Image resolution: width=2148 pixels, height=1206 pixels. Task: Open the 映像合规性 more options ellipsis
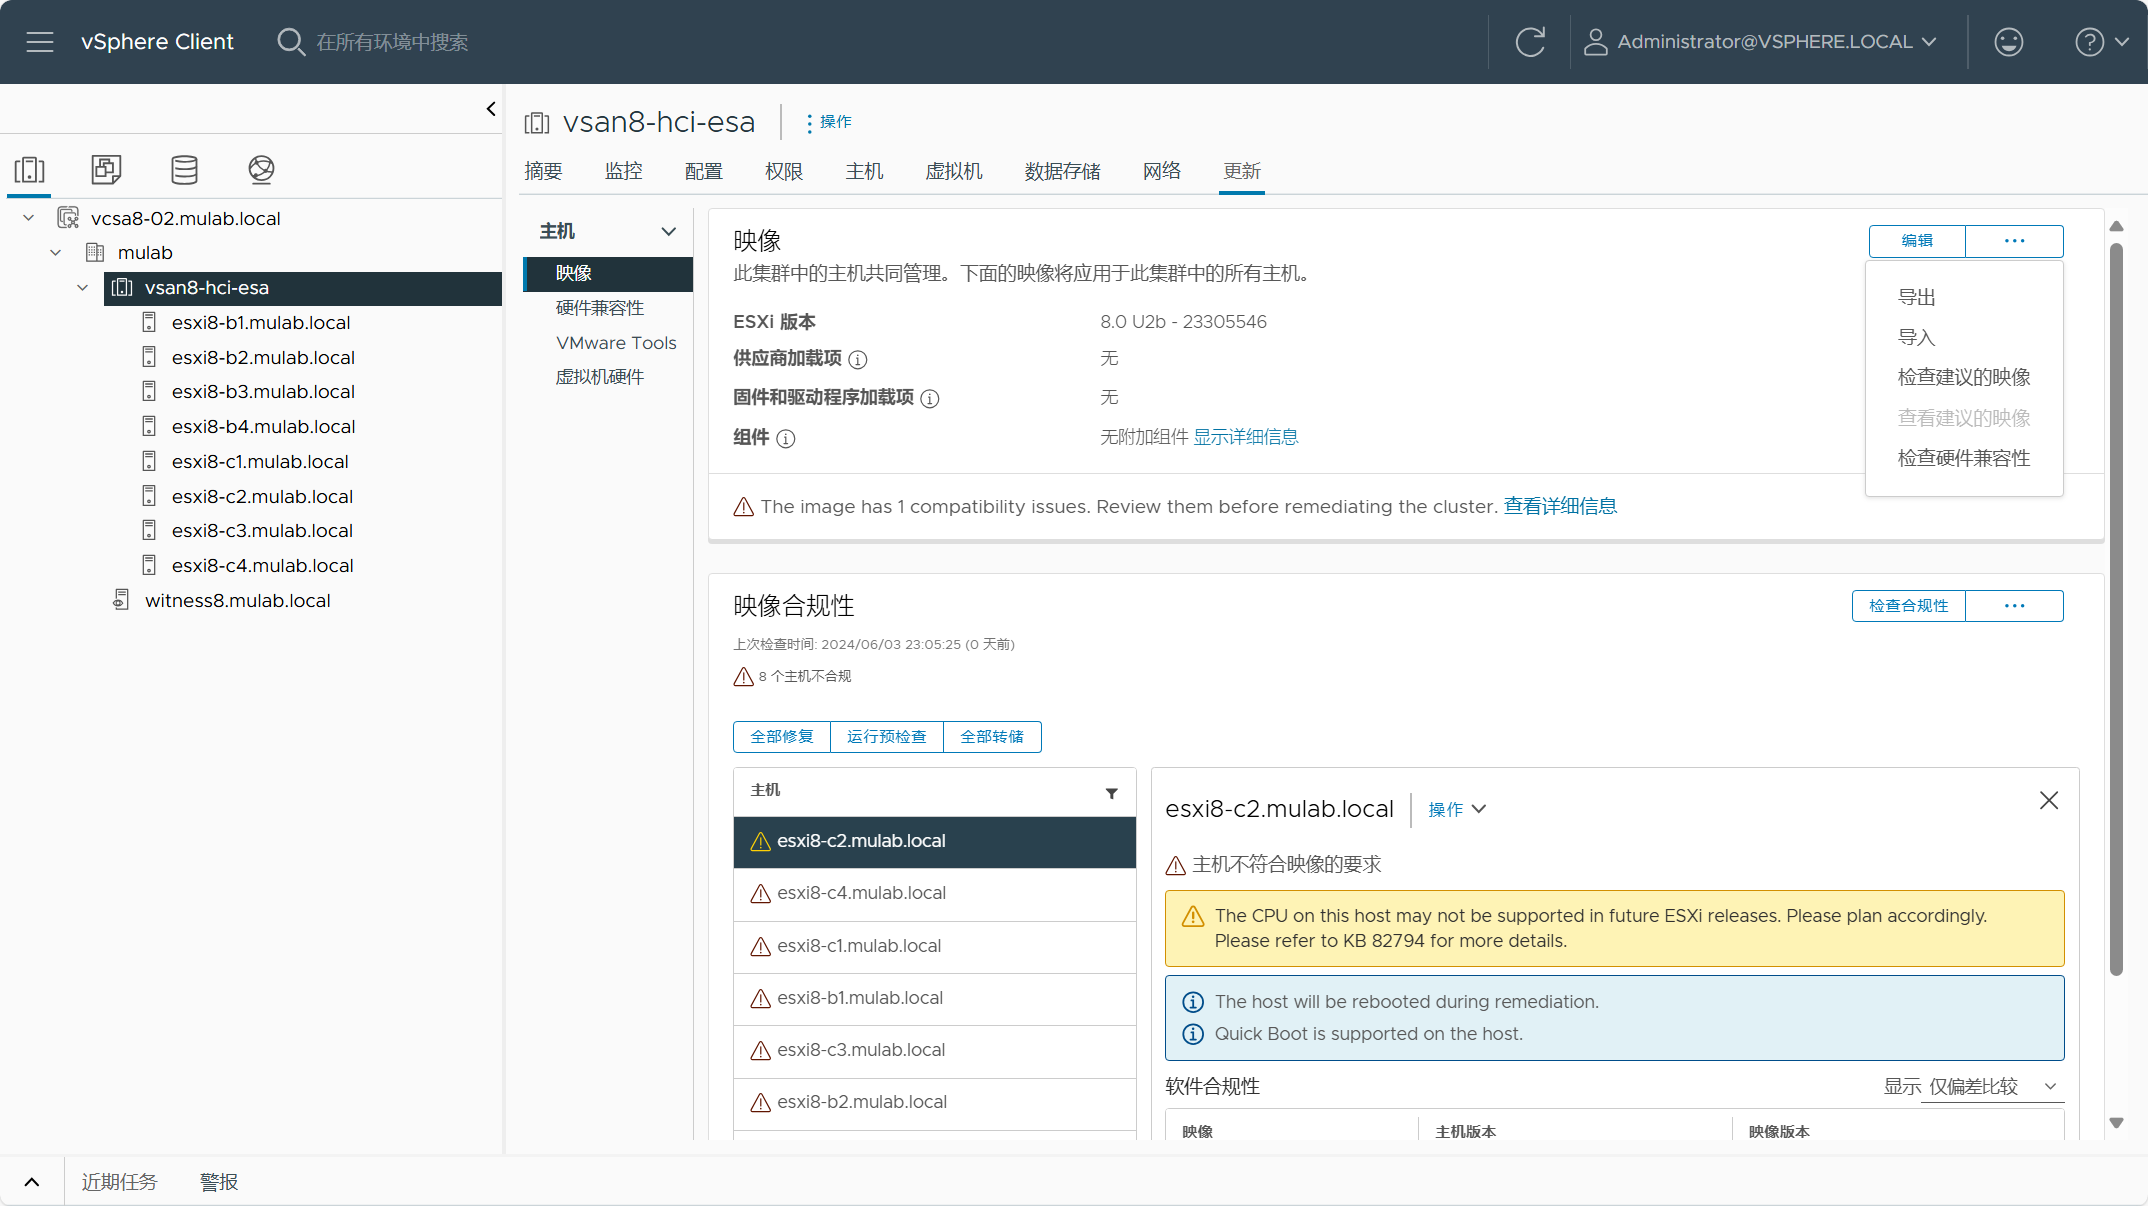[x=2014, y=606]
